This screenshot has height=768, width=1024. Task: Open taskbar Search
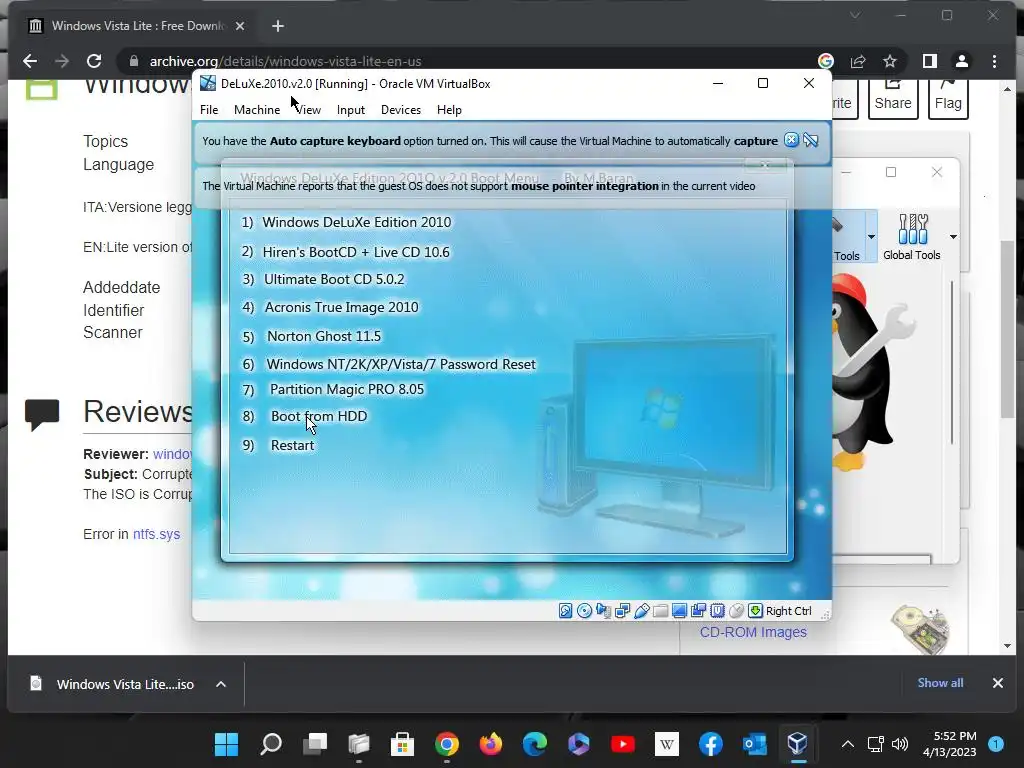[x=271, y=744]
